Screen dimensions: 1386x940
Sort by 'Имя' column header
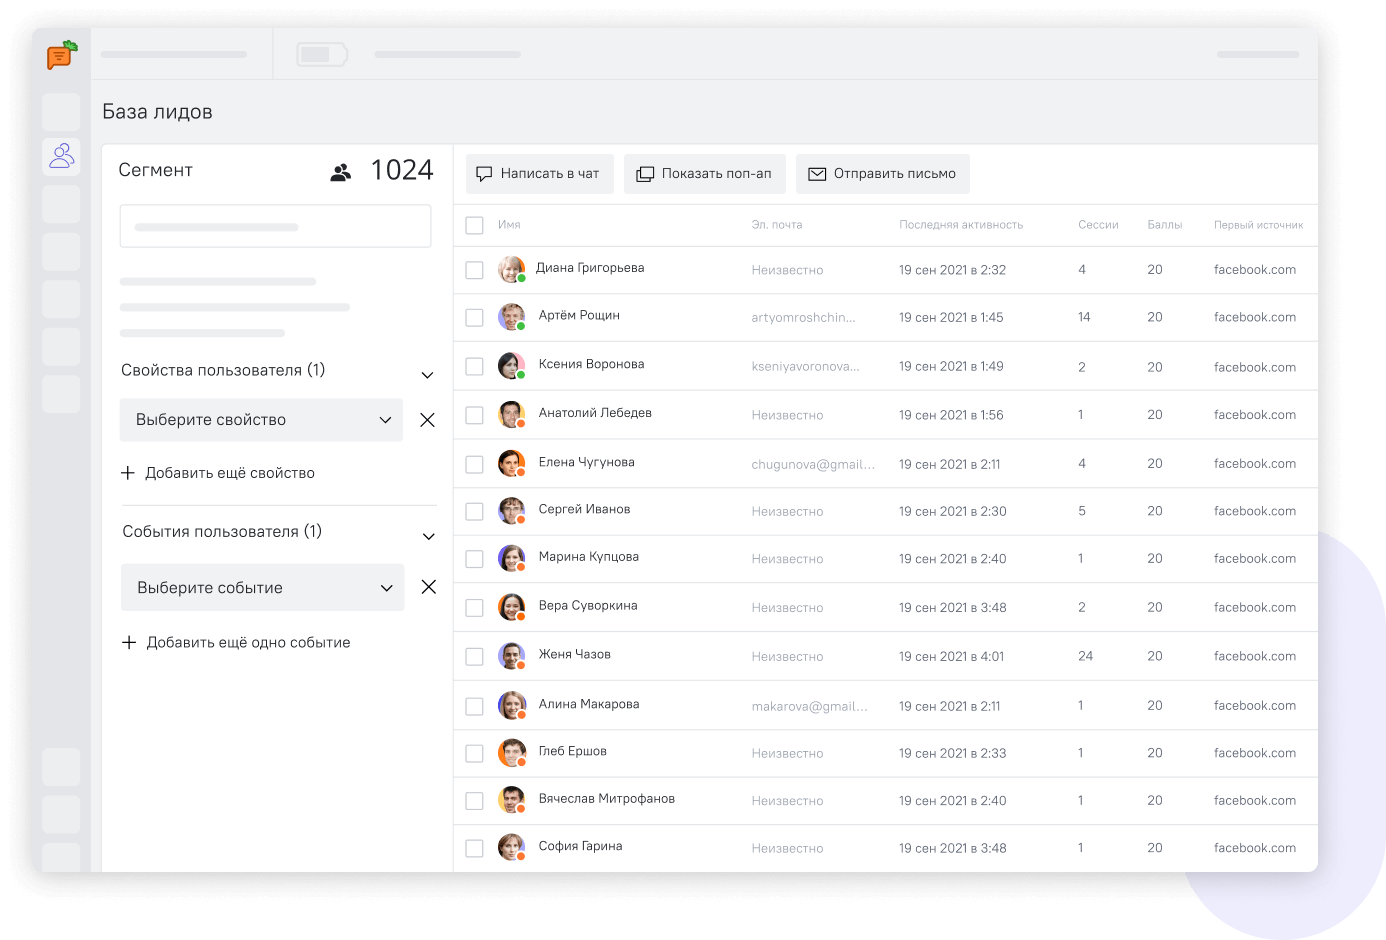click(x=509, y=225)
